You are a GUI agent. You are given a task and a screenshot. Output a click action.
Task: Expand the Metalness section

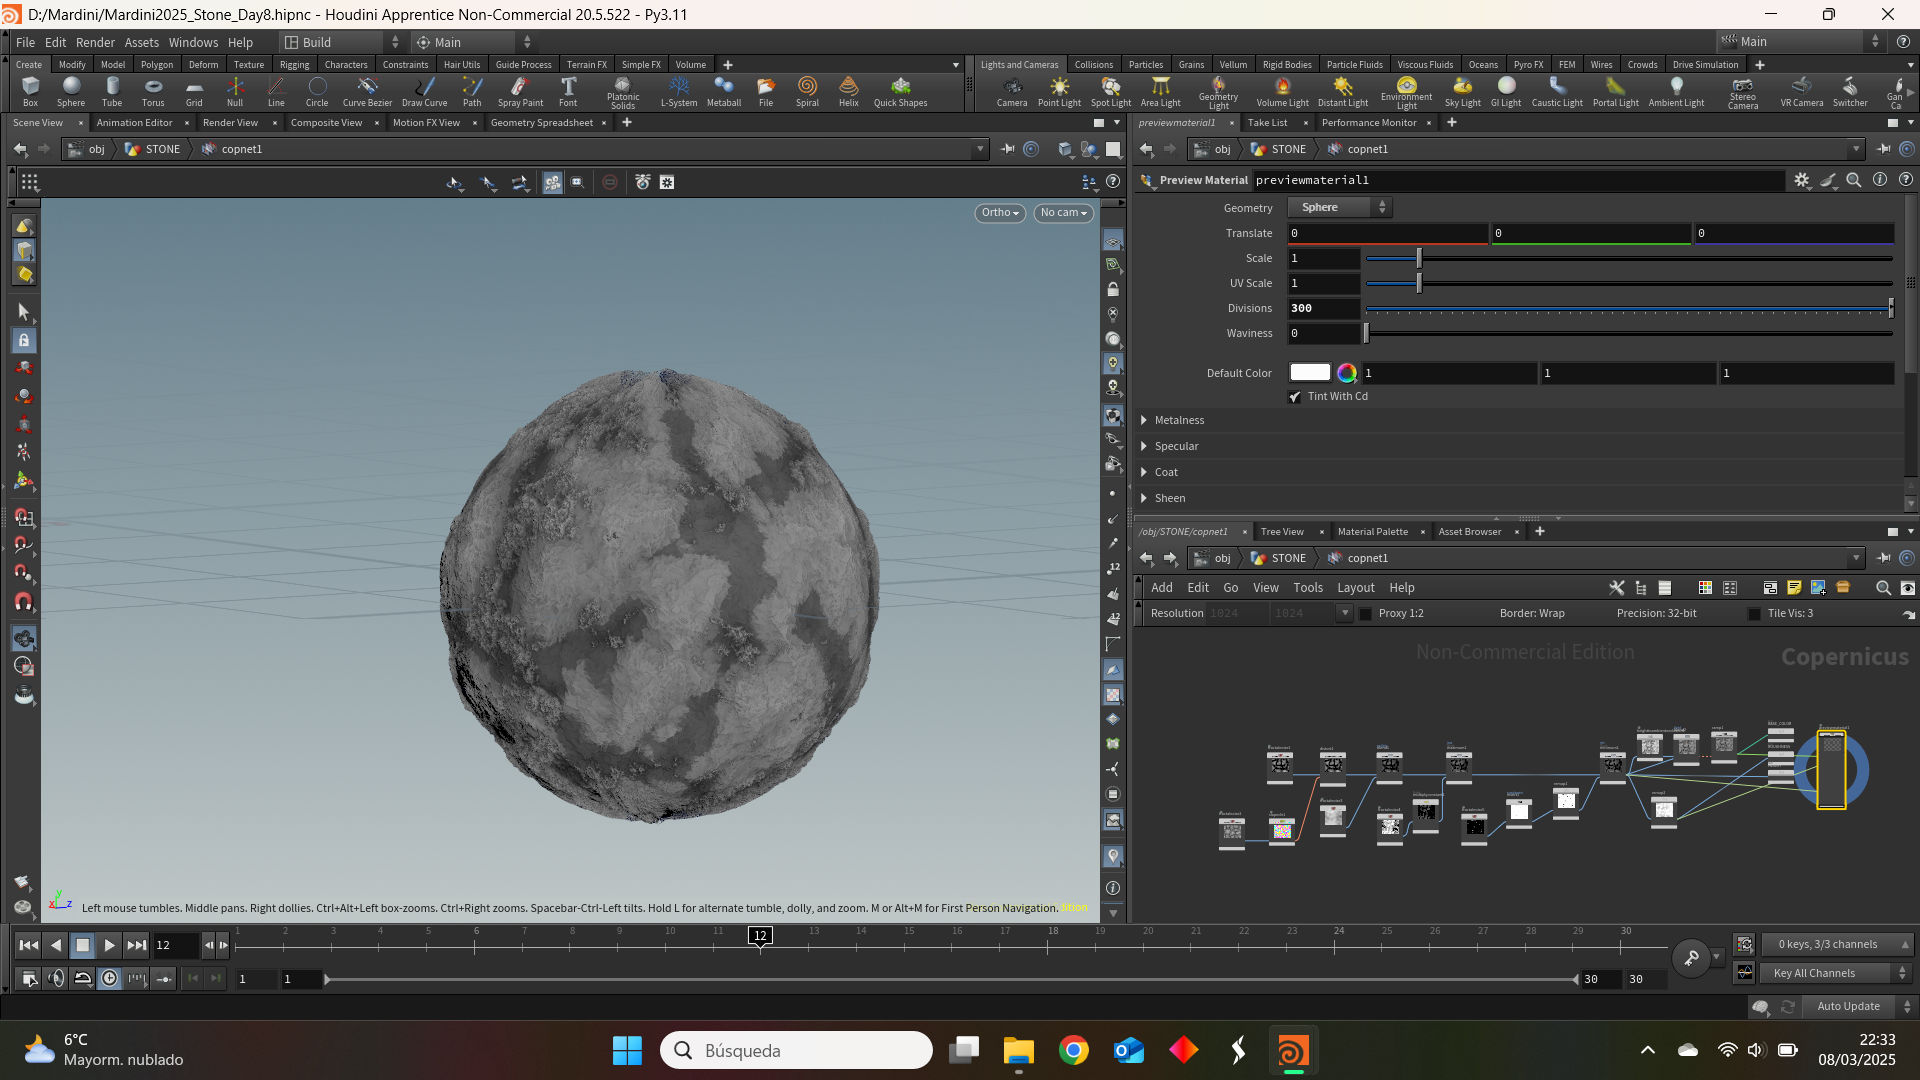pos(1178,420)
